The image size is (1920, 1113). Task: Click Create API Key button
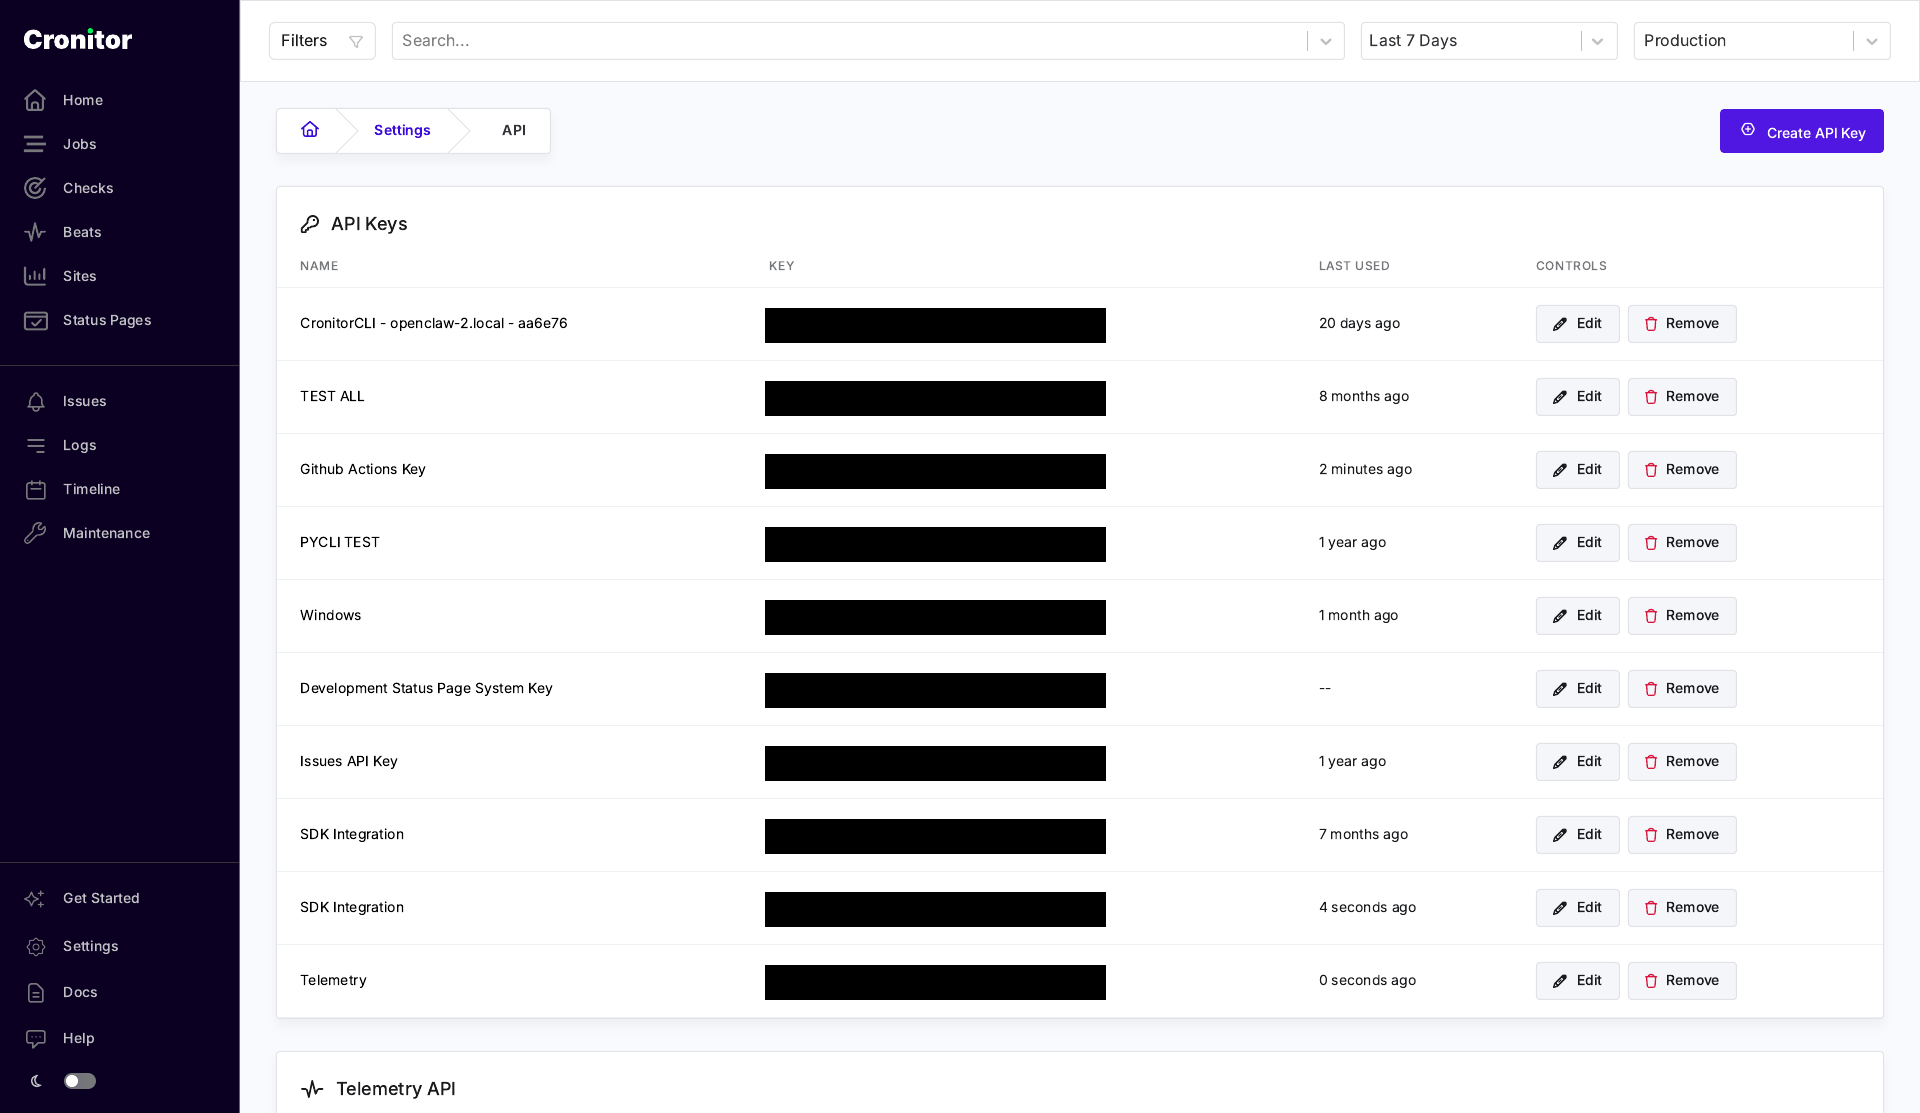point(1802,131)
